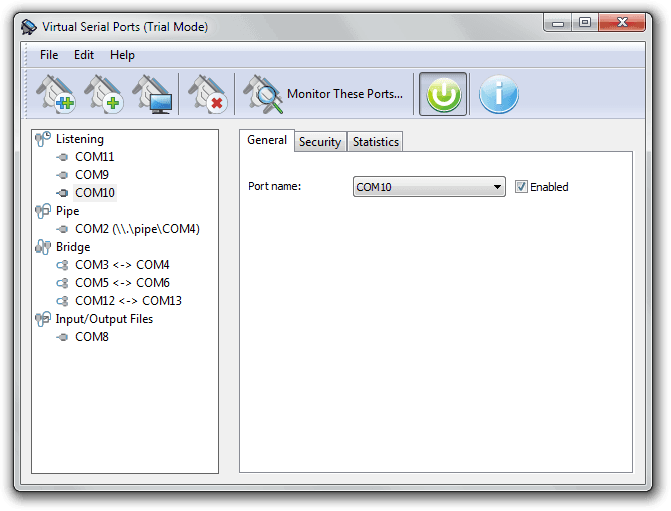Click the Port name: label
671x511 pixels.
(x=275, y=186)
